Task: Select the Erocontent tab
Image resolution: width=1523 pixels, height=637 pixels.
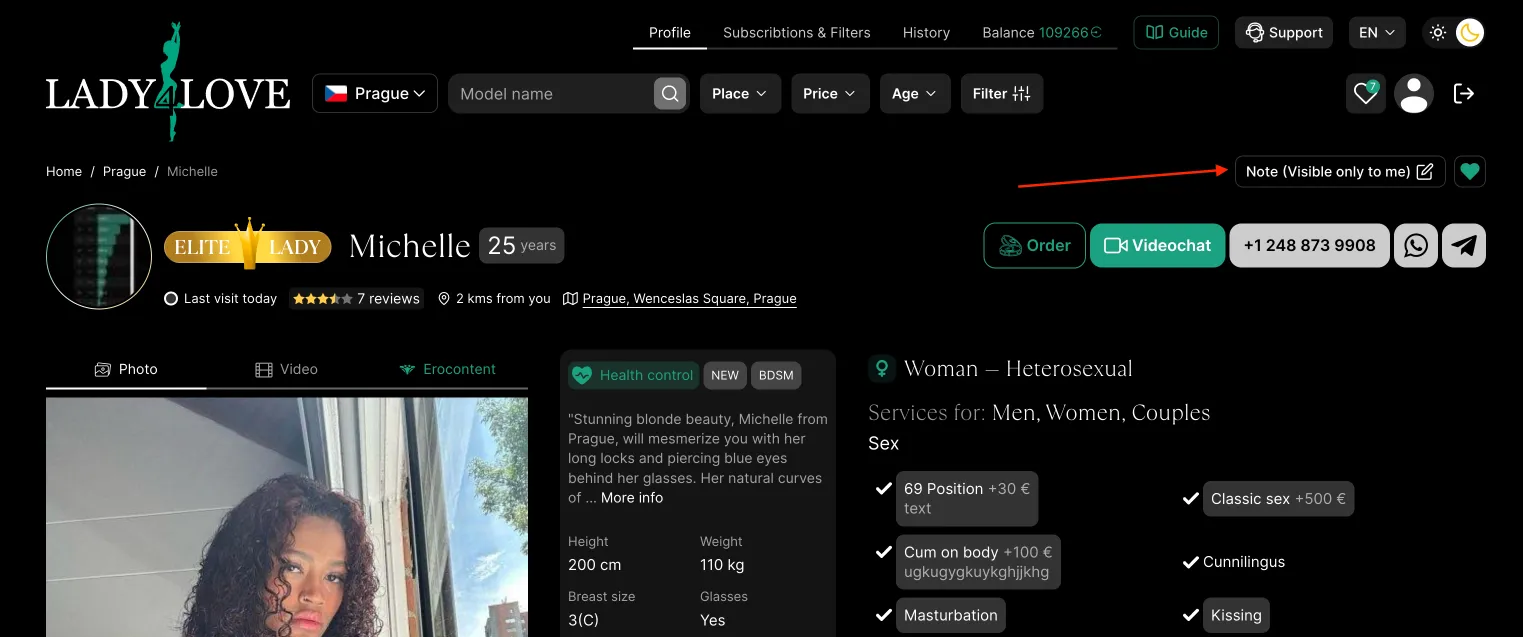Action: (447, 369)
